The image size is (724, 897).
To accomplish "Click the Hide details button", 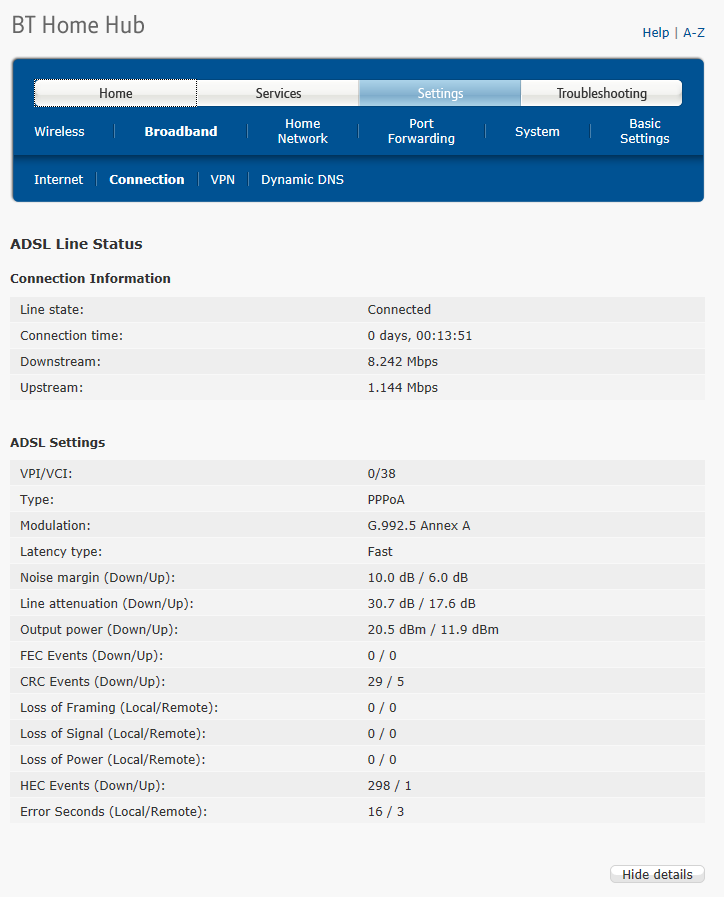I will [657, 874].
